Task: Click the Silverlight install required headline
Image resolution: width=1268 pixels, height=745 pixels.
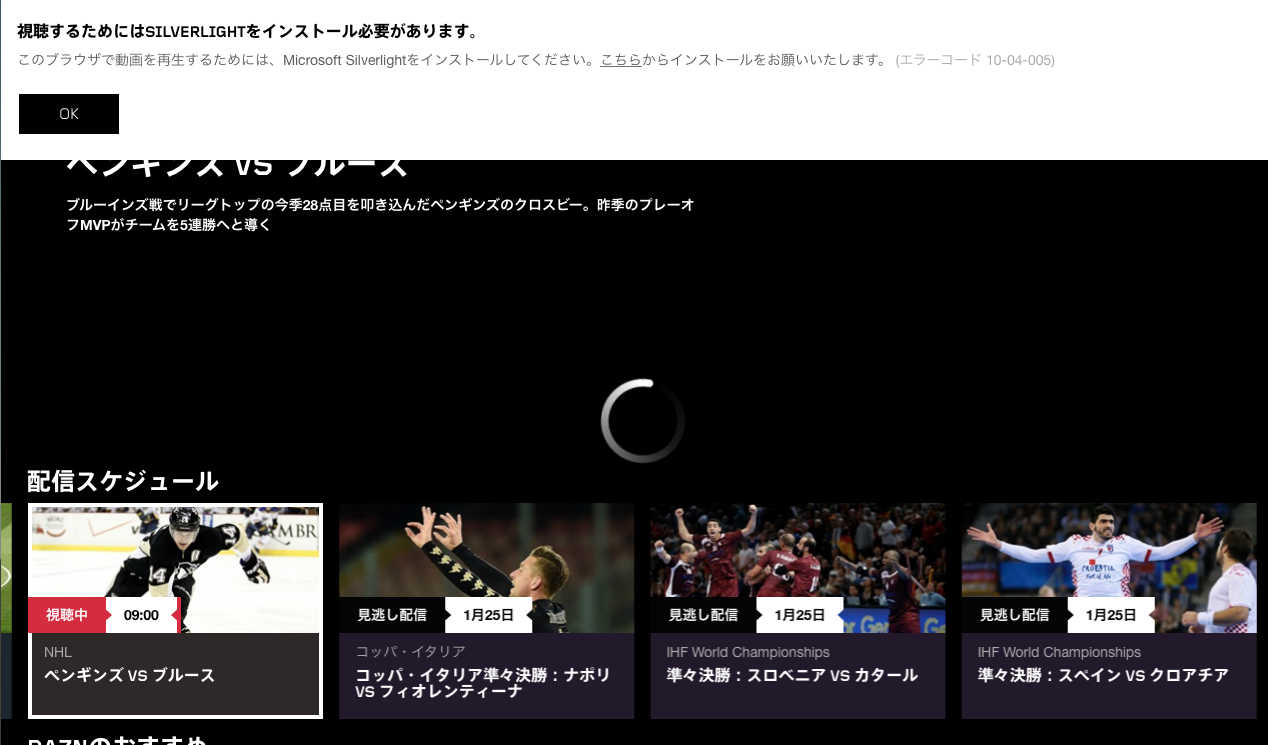Action: coord(249,32)
